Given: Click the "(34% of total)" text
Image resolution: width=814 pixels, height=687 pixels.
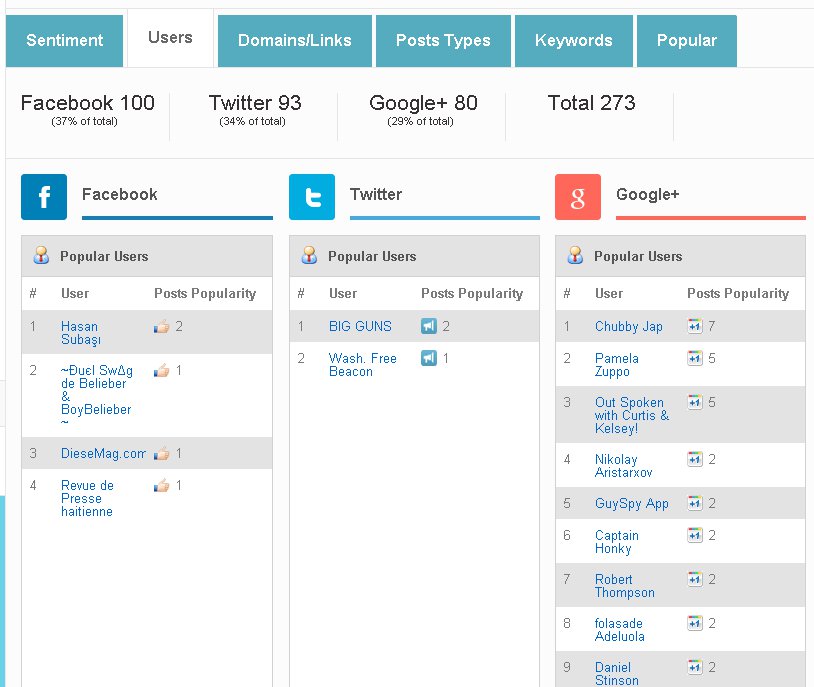Looking at the screenshot, I should click(252, 122).
